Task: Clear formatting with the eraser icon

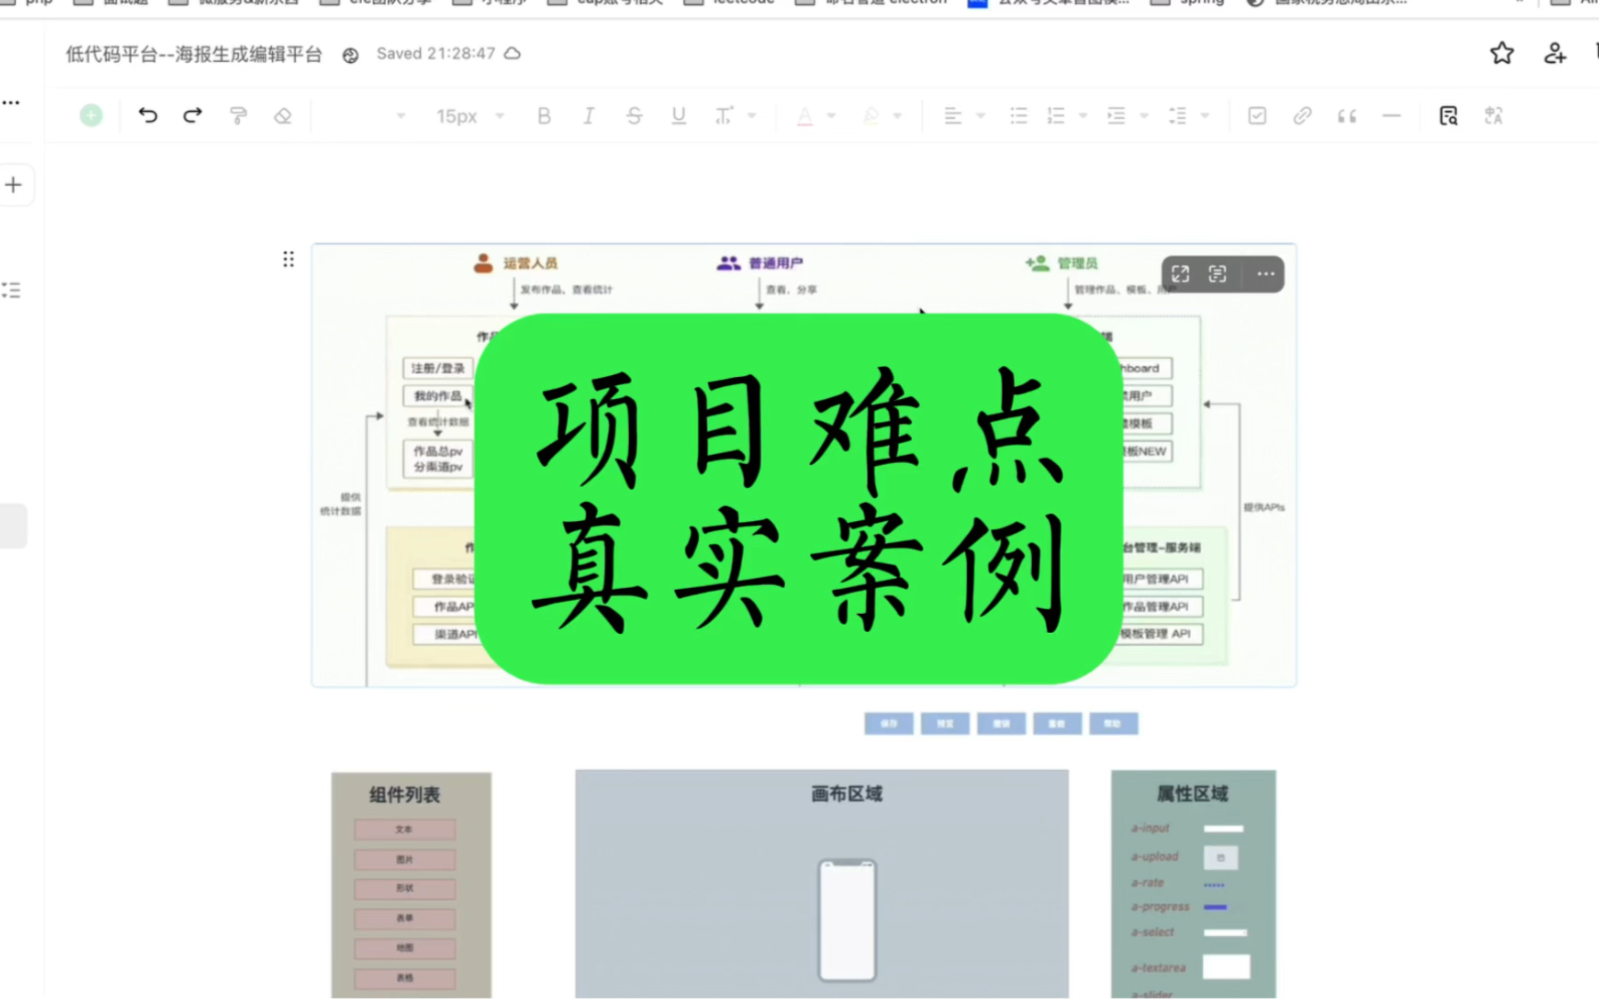Action: [283, 116]
